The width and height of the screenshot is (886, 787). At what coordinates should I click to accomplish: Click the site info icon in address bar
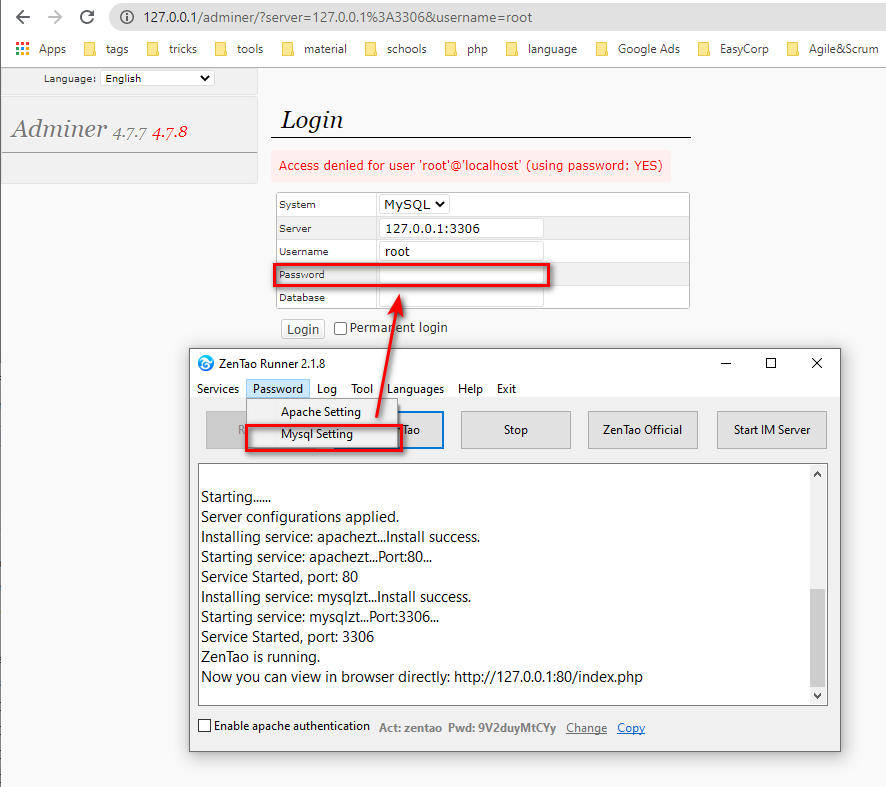[x=127, y=17]
